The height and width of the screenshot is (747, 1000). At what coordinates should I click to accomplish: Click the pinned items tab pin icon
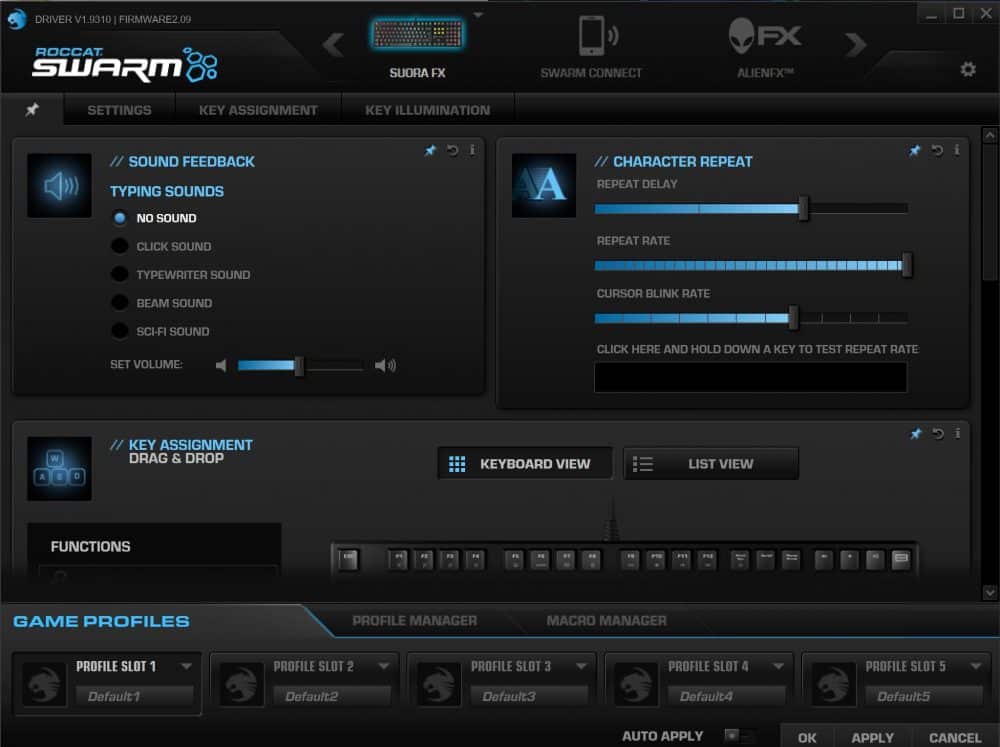click(x=32, y=110)
